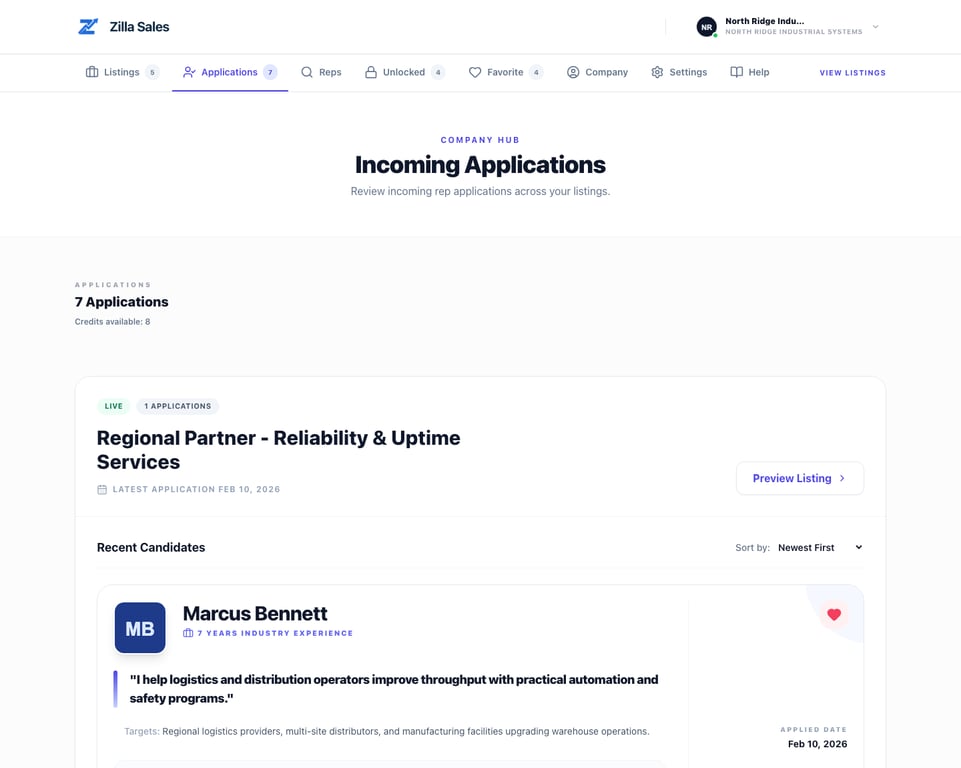The width and height of the screenshot is (961, 768).
Task: Click the Marcus Bennett quote text
Action: tap(393, 689)
